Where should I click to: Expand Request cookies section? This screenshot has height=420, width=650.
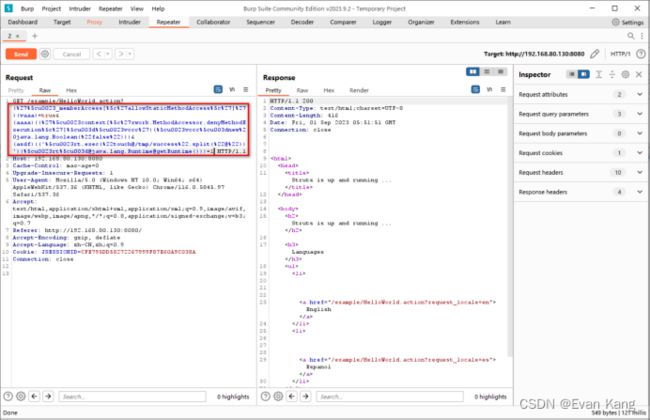[x=580, y=153]
